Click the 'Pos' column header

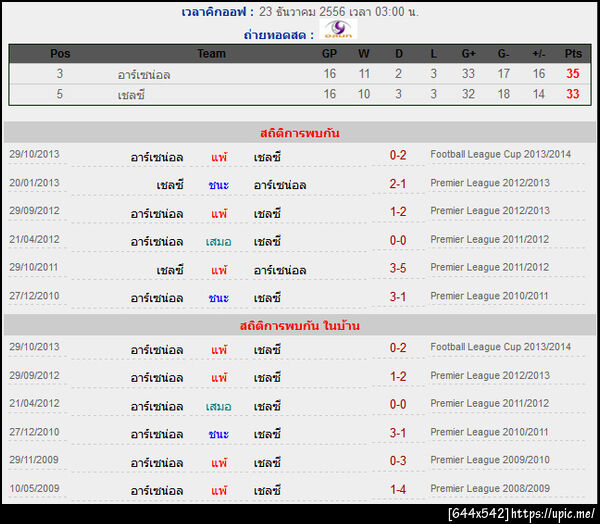point(60,54)
